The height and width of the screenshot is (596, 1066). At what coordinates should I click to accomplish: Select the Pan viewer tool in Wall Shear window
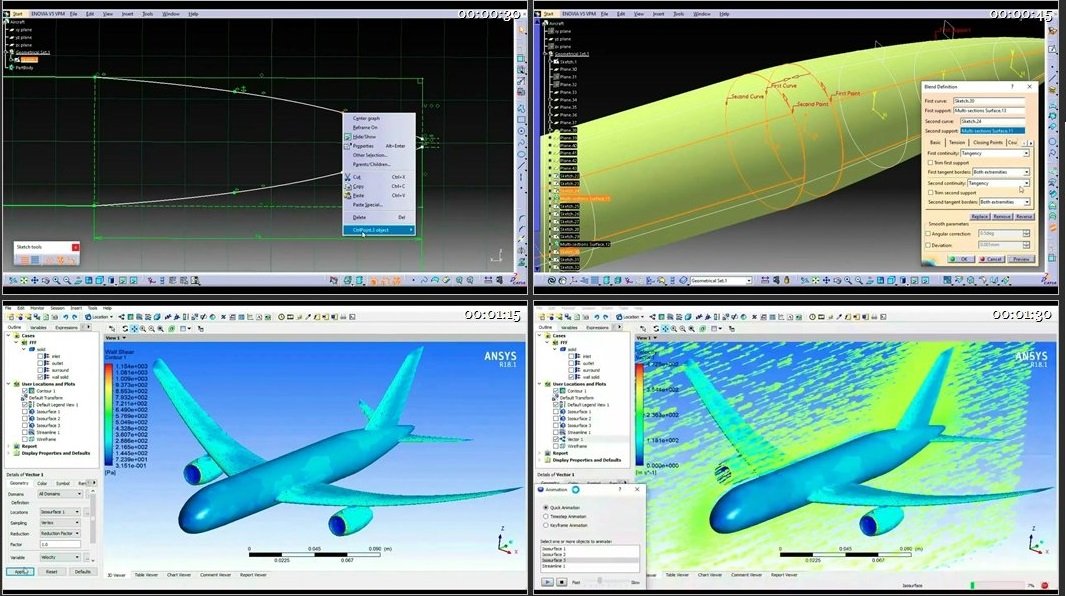[134, 329]
